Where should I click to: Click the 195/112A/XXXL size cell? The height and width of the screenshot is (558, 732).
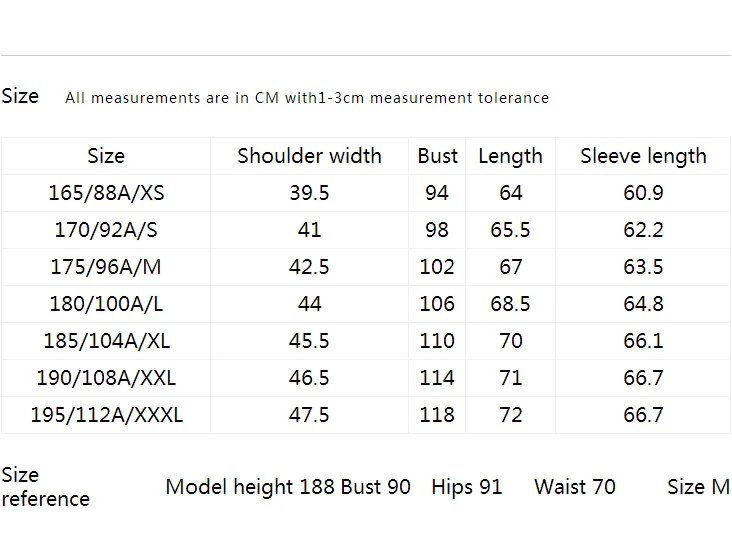tap(106, 415)
